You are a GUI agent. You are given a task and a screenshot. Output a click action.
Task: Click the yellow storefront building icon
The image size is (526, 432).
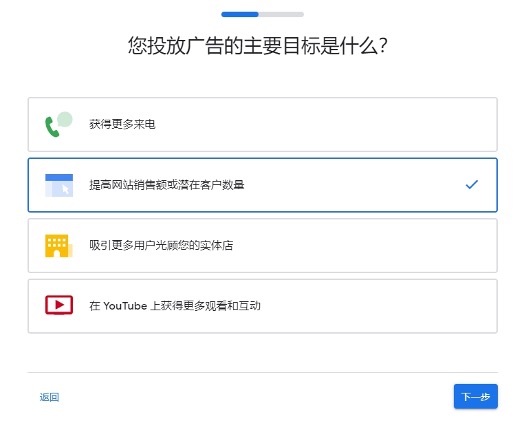59,246
